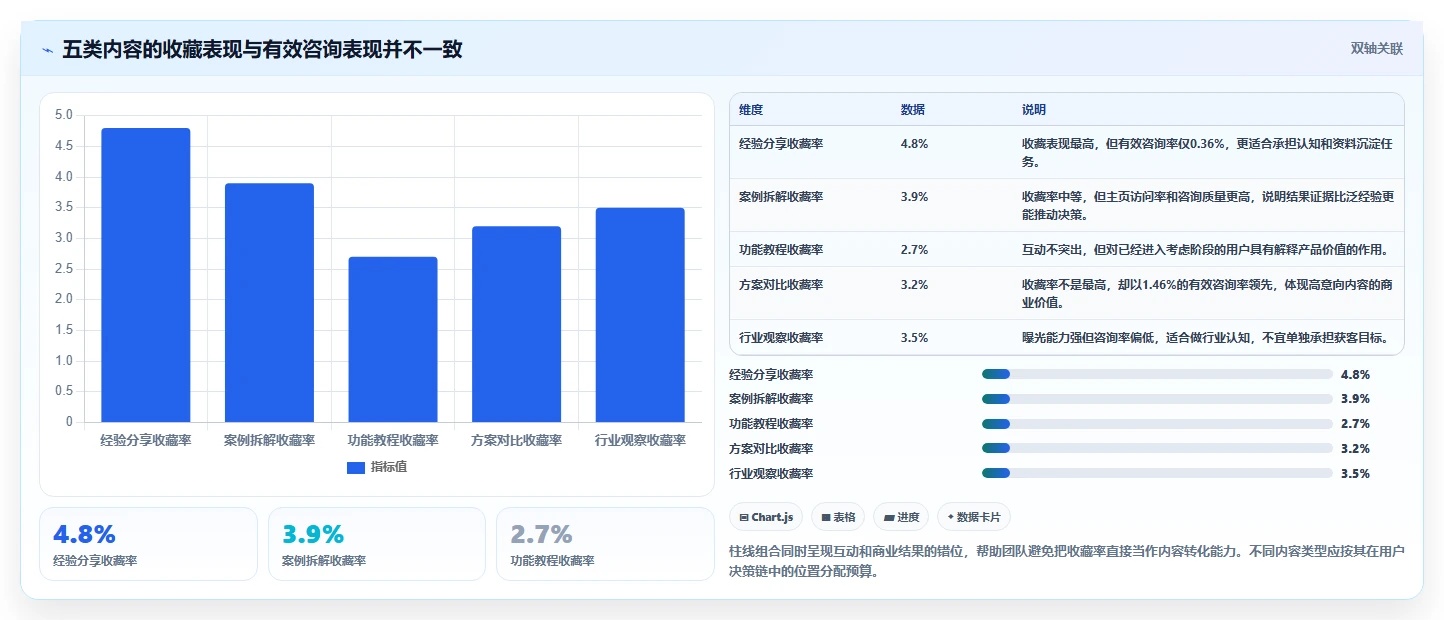Click the 行业观察收藏率 x-axis label

point(640,441)
